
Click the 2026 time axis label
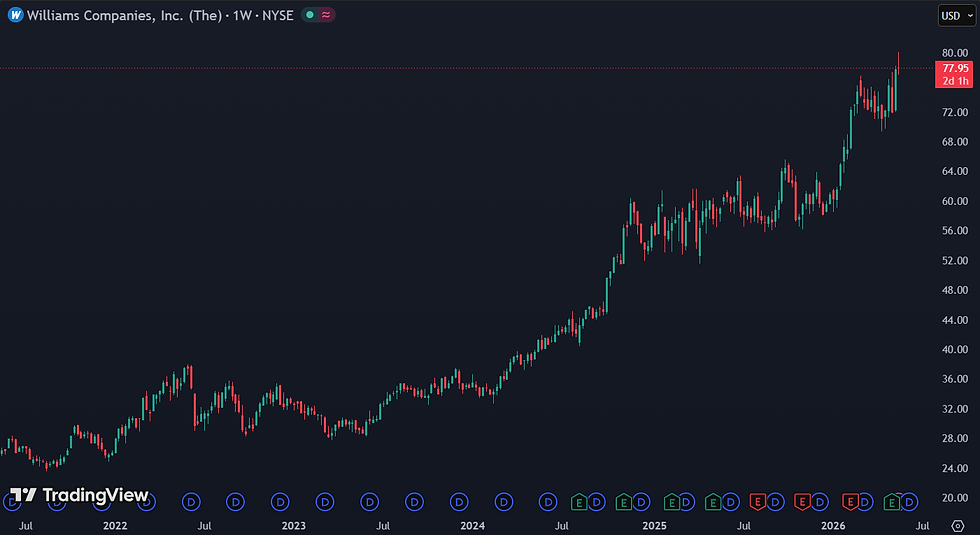coord(833,526)
